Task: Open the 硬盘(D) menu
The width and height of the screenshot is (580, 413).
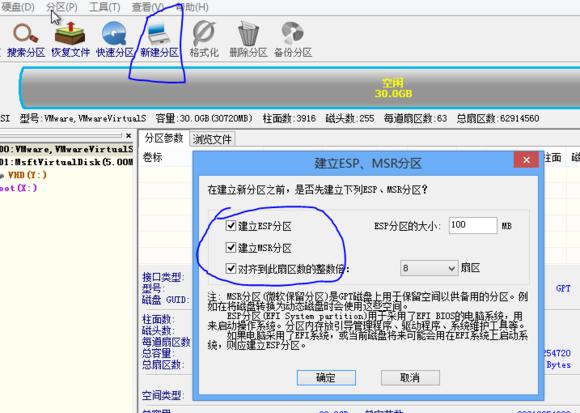Action: click(x=17, y=7)
